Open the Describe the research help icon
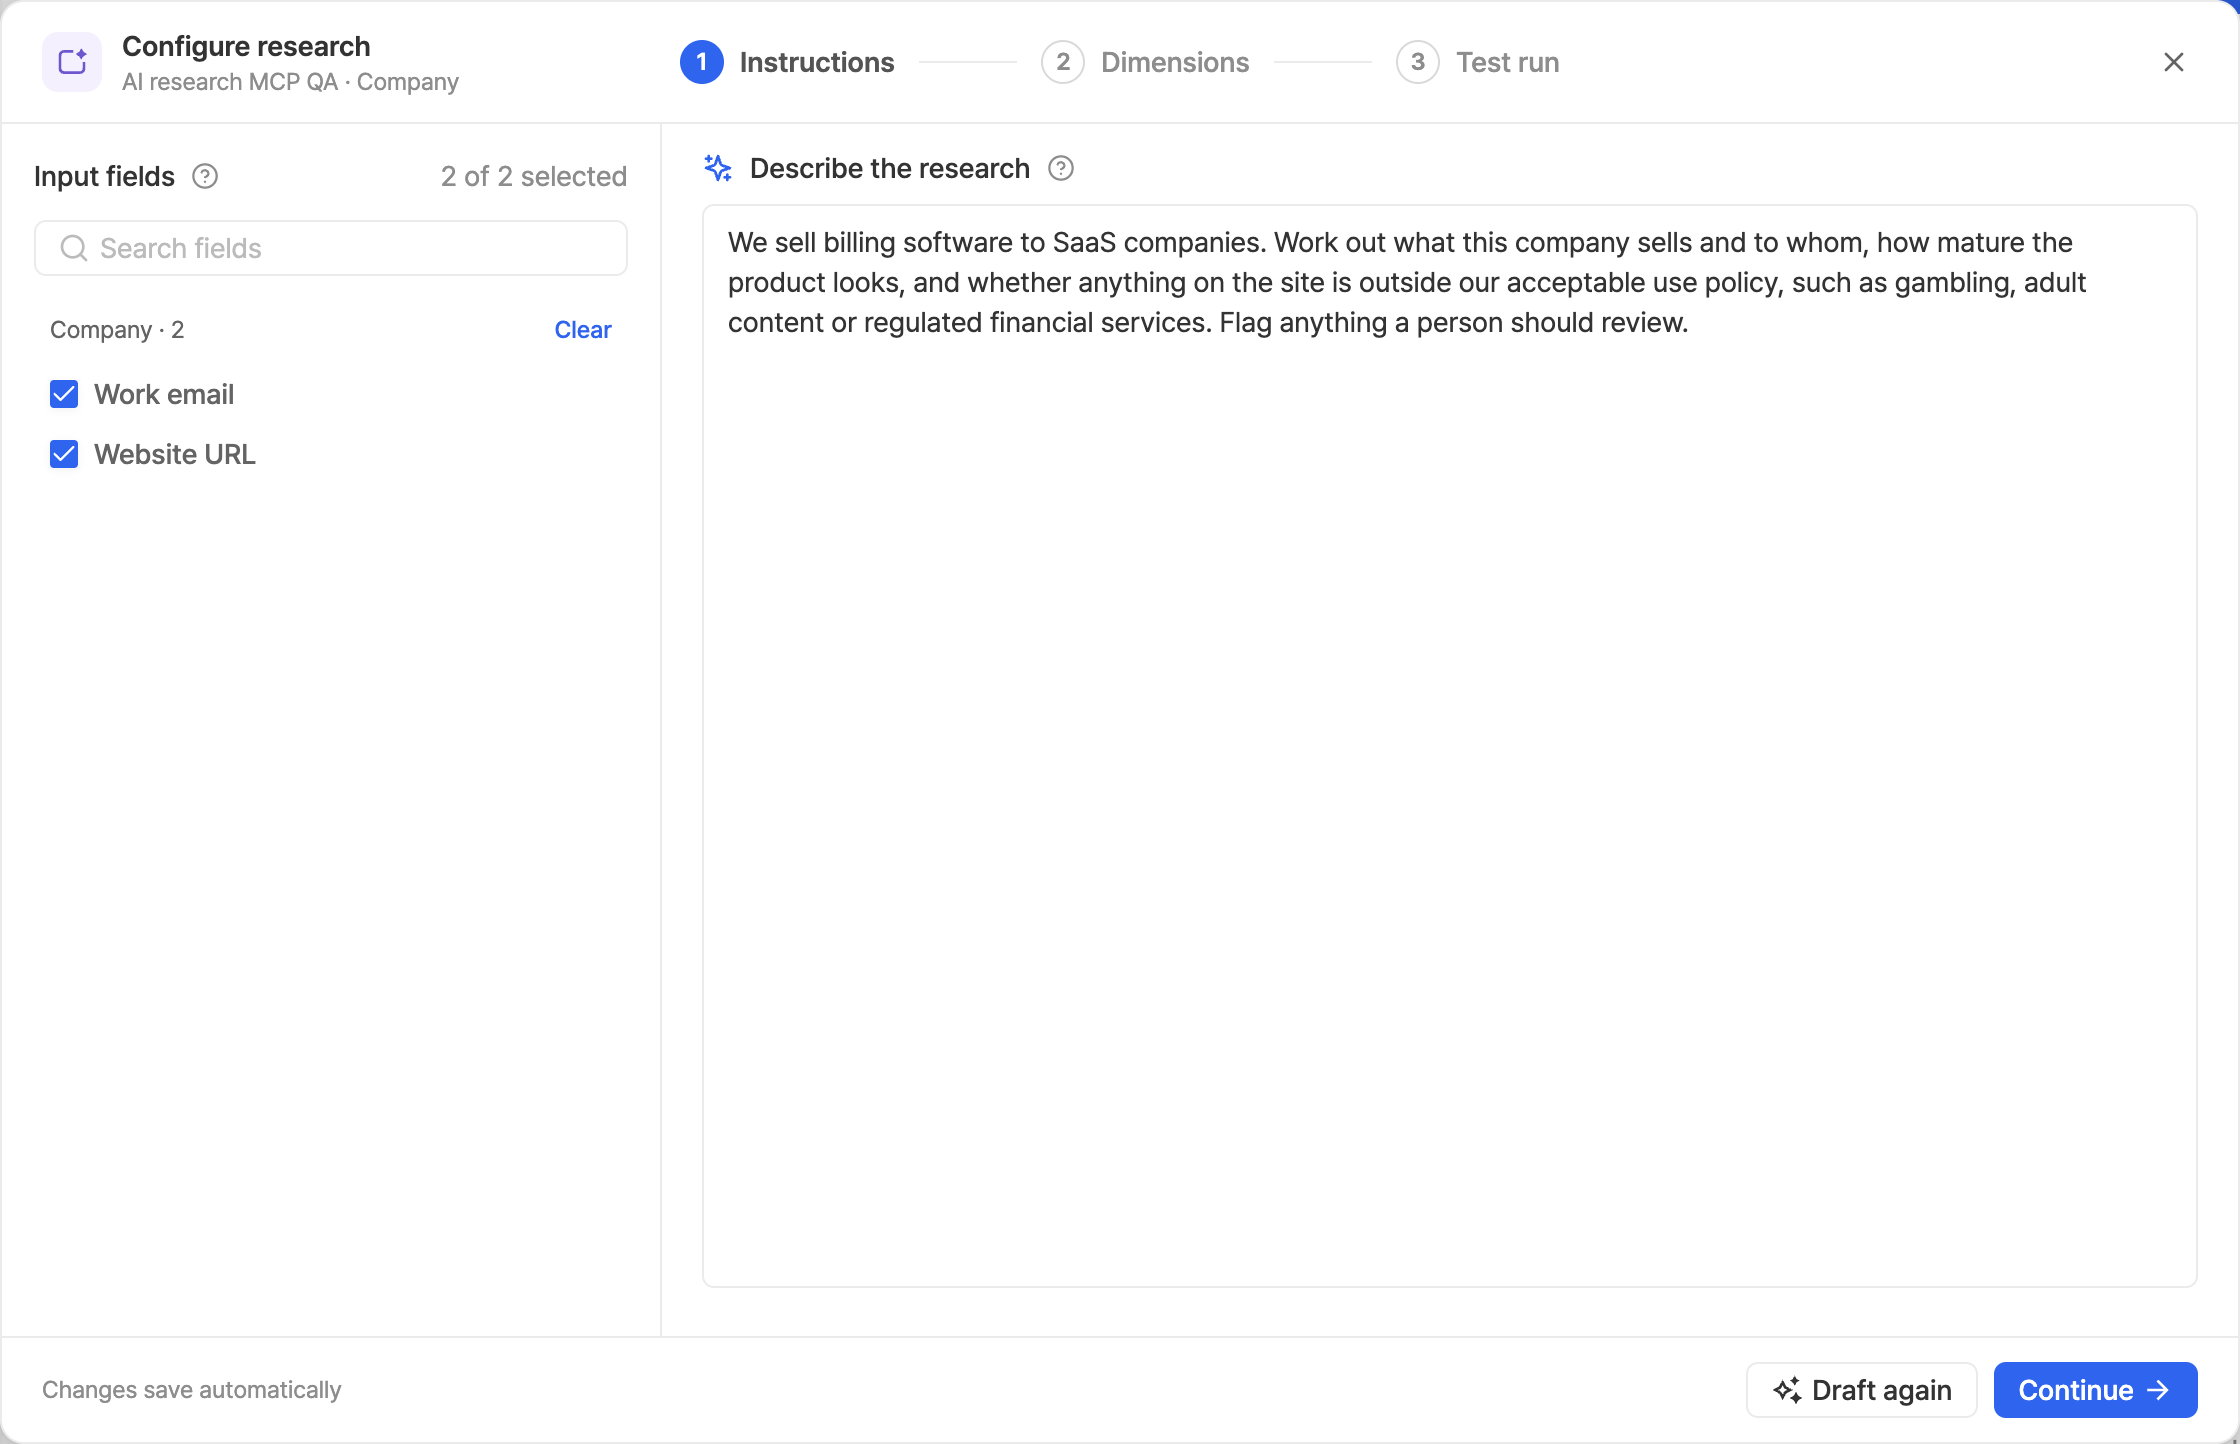 1061,168
